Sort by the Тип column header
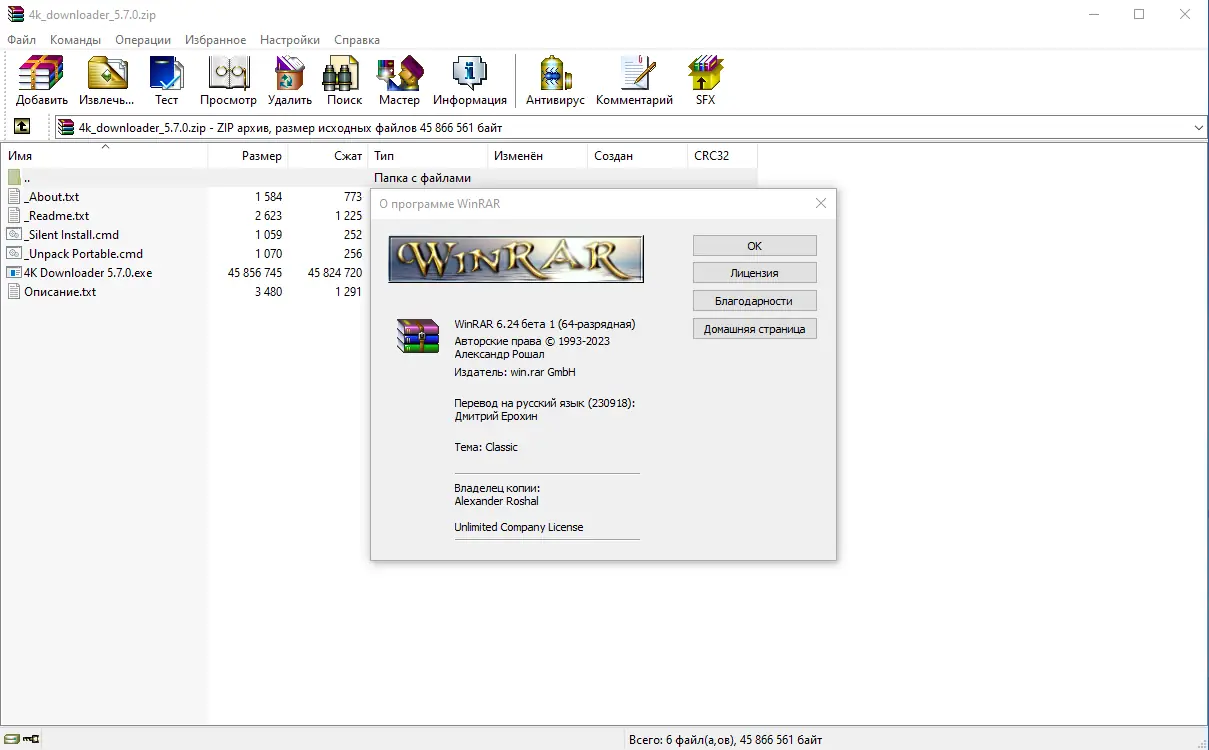1209x750 pixels. (x=428, y=156)
